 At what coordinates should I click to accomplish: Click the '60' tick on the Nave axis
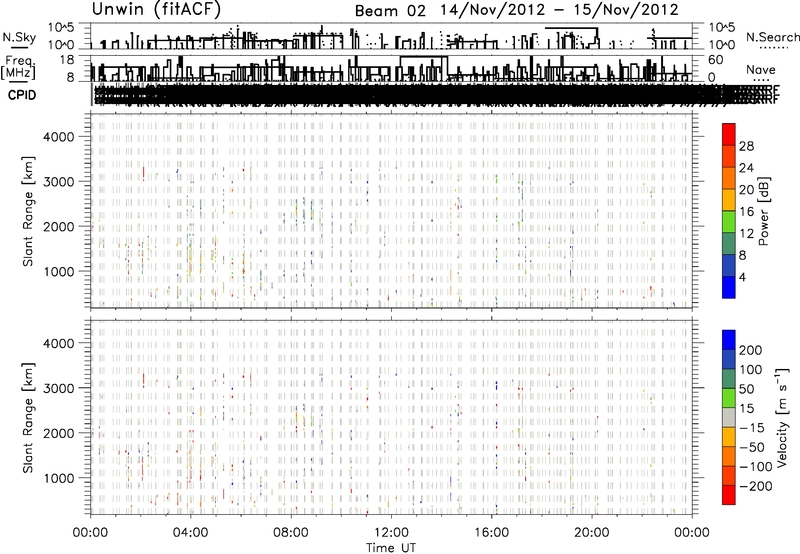tap(715, 60)
